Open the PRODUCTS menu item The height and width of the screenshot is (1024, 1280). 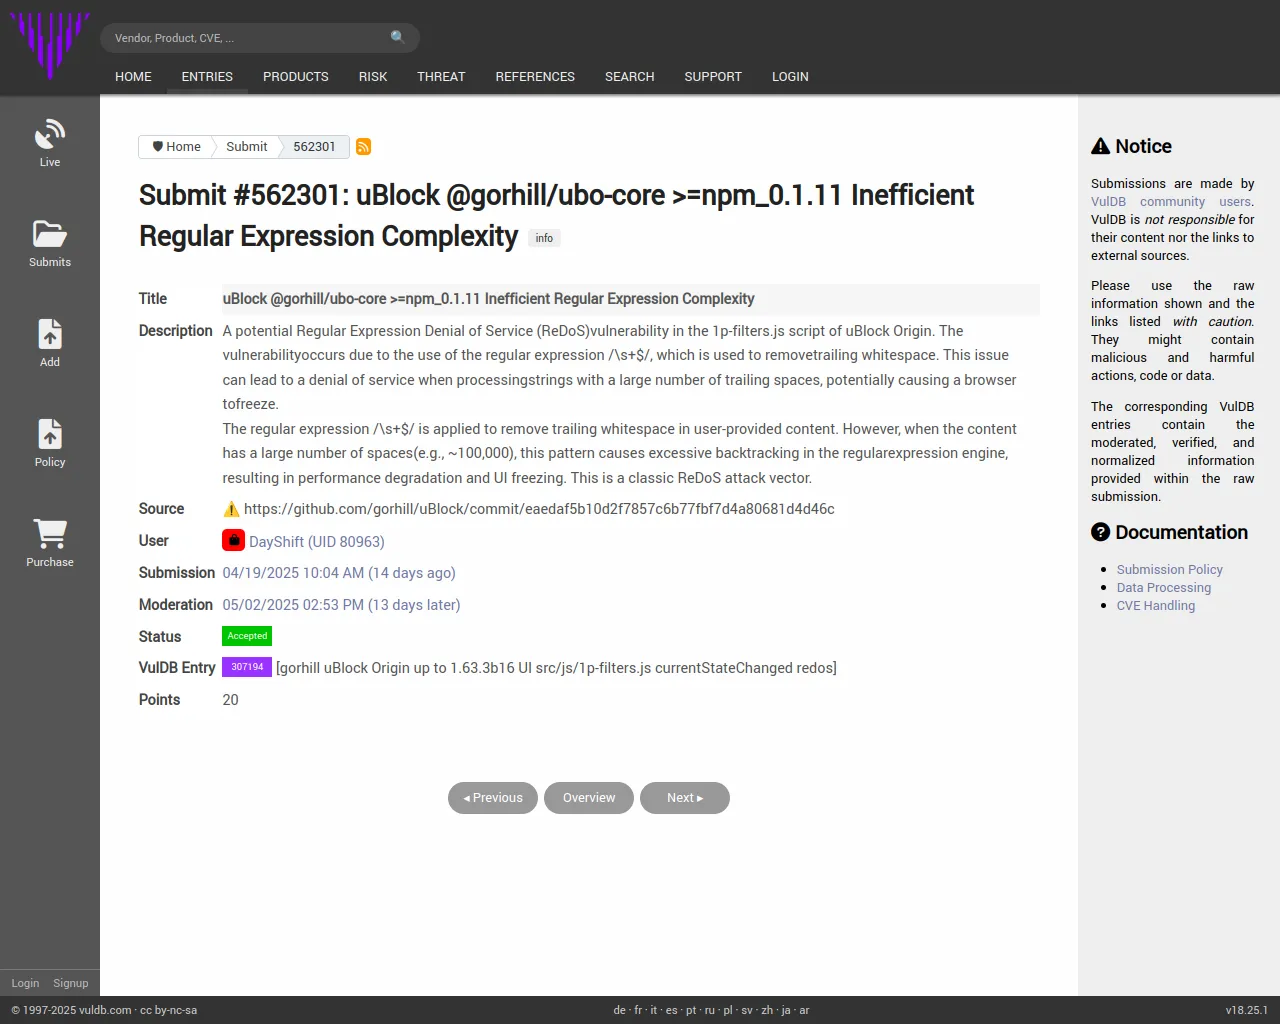tap(296, 77)
